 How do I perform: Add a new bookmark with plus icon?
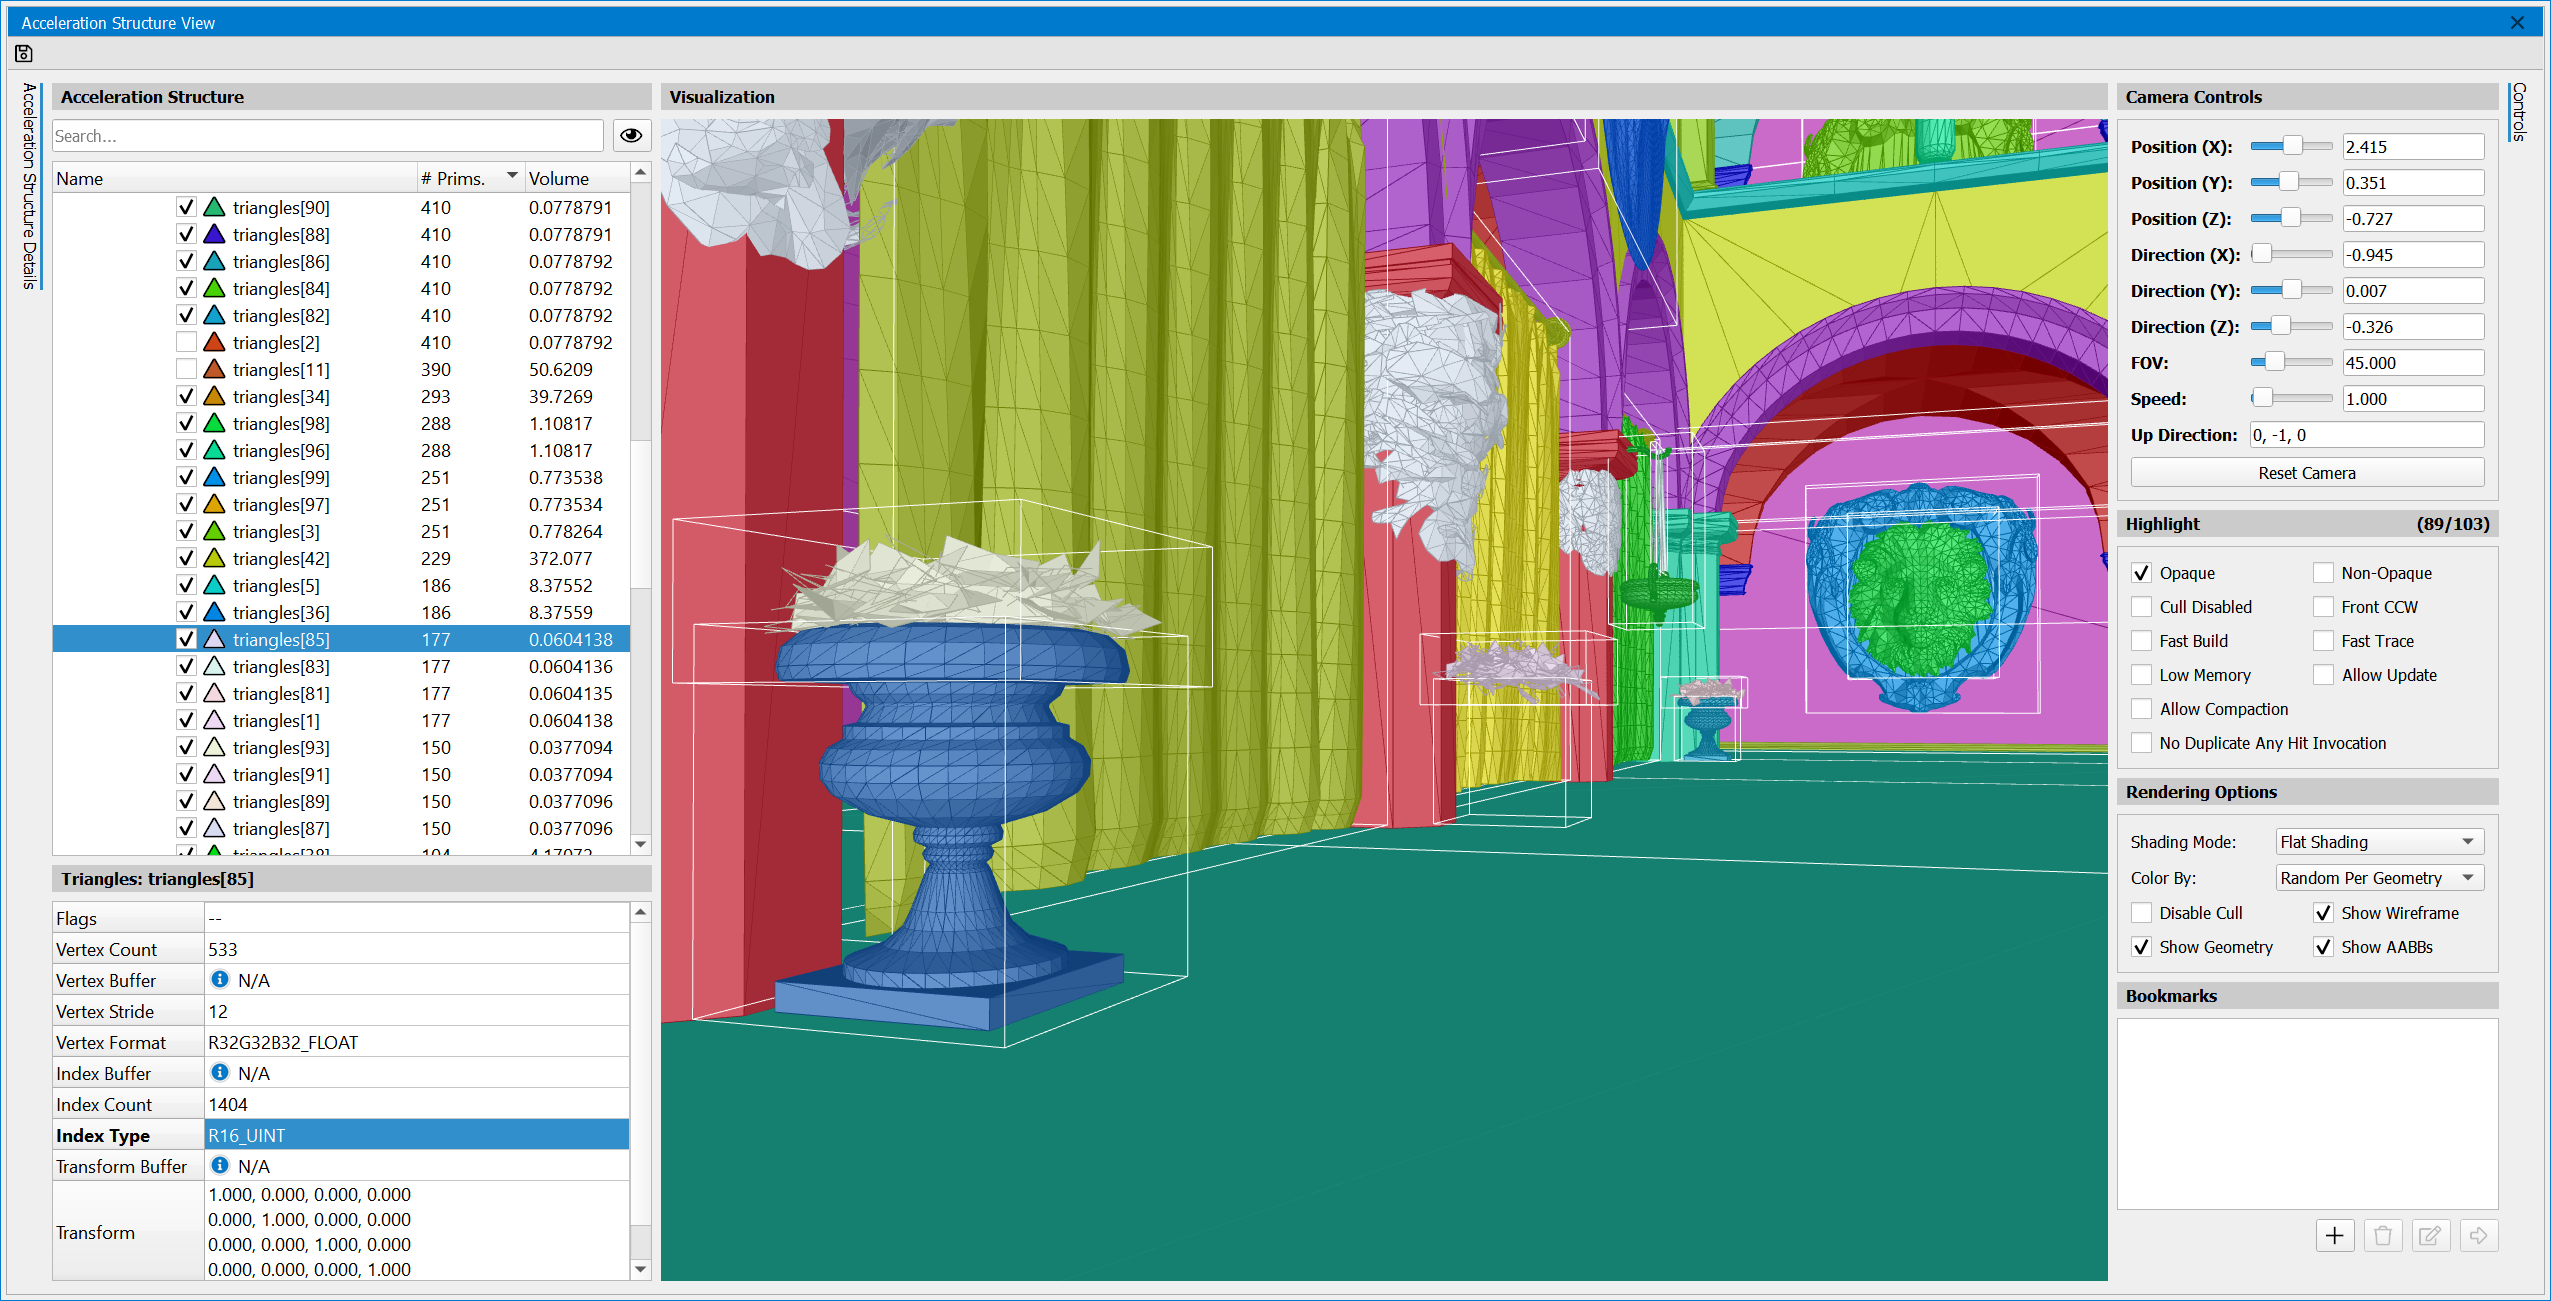[x=2334, y=1235]
